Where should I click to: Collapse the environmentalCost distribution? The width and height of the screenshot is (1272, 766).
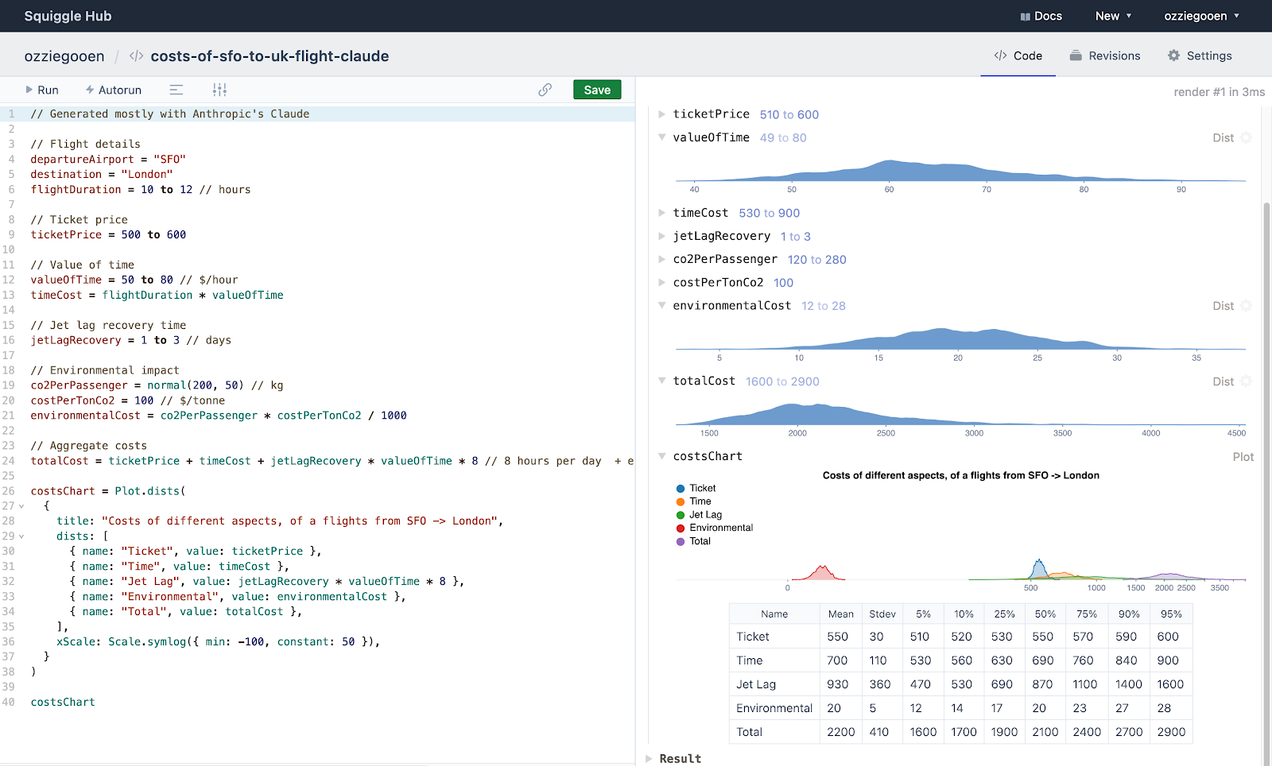[x=661, y=305]
